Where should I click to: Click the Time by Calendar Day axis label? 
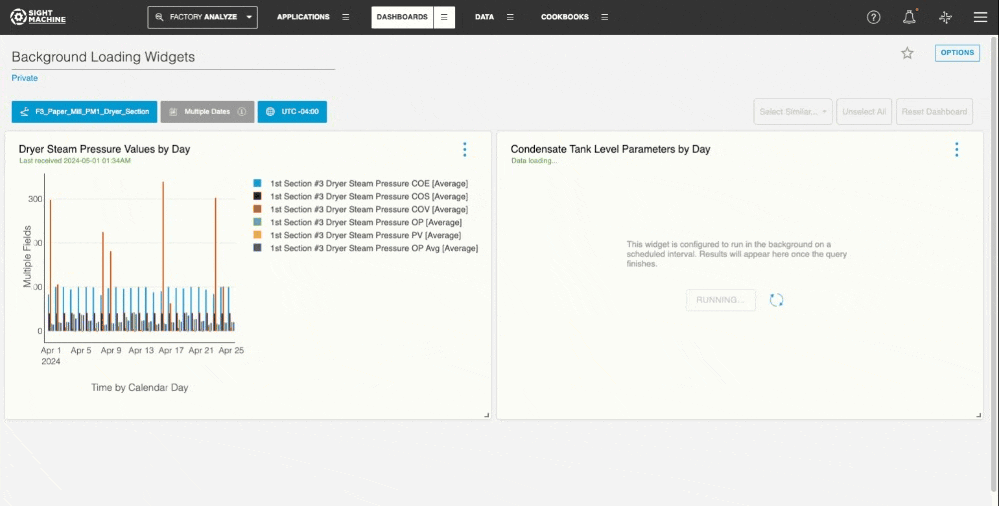coord(140,387)
